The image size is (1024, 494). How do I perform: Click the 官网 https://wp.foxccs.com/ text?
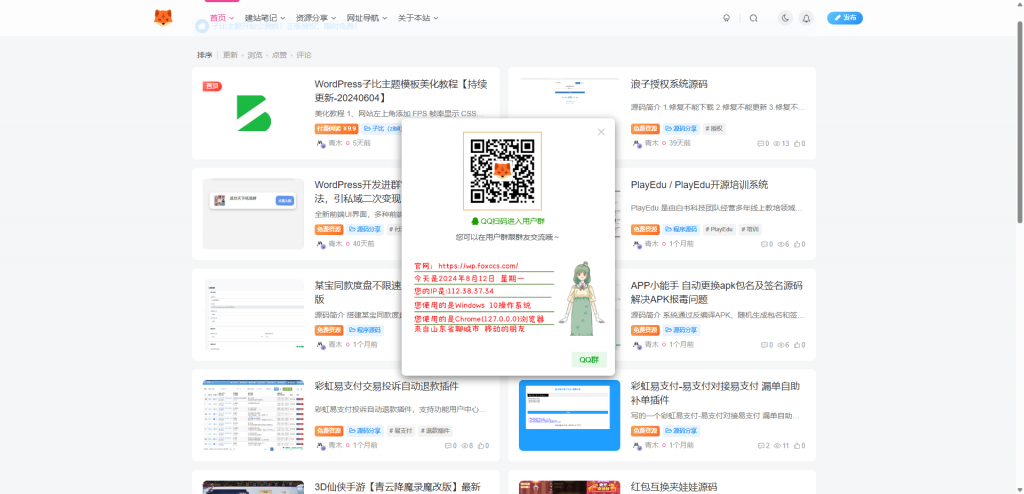466,266
